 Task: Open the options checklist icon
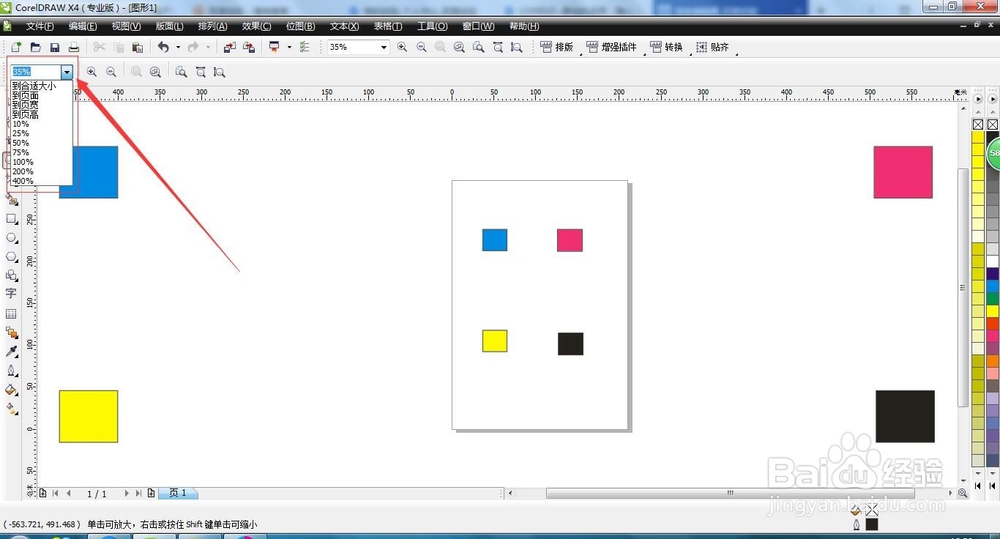[x=304, y=47]
